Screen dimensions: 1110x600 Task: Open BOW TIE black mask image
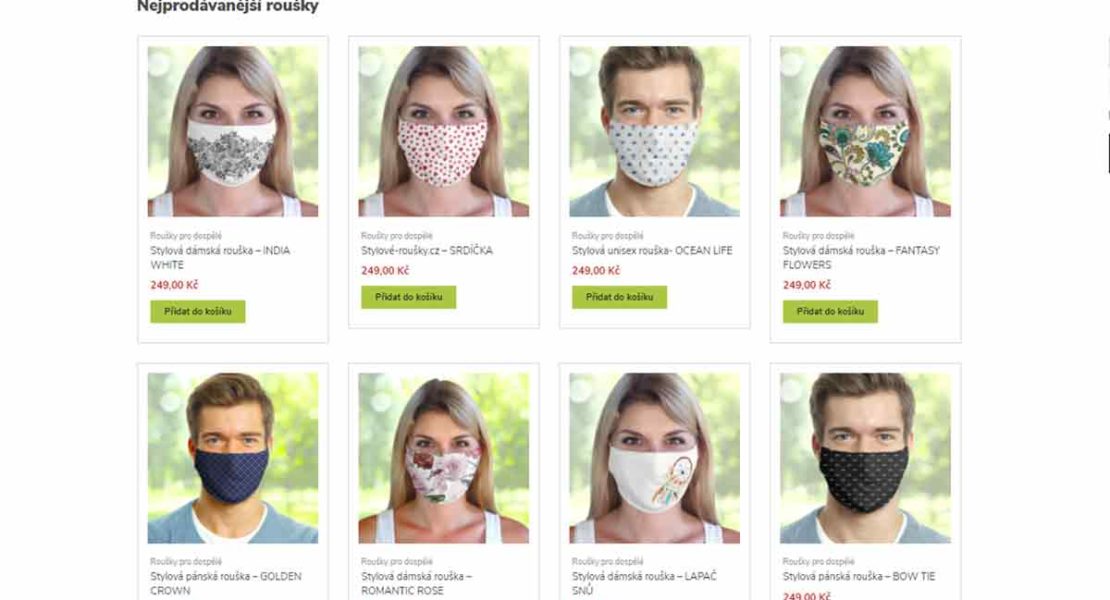pyautogui.click(x=866, y=458)
